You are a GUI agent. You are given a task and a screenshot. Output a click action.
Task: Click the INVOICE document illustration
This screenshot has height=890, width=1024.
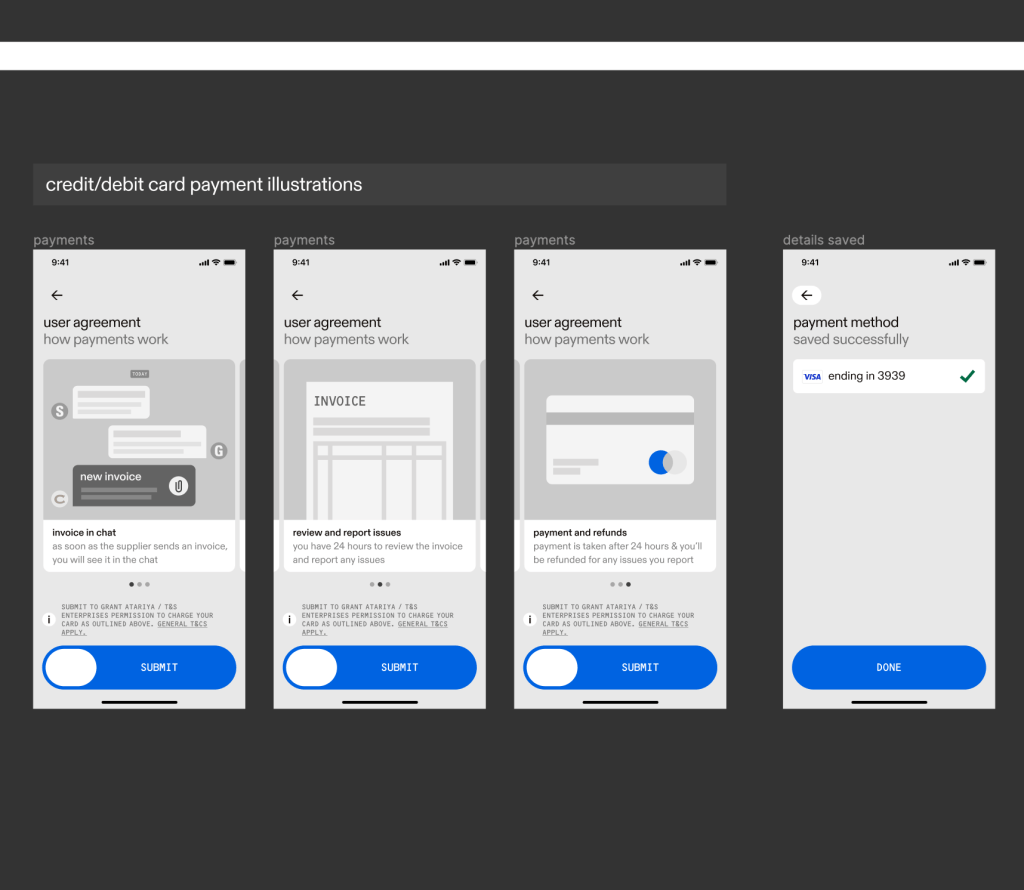click(x=379, y=450)
